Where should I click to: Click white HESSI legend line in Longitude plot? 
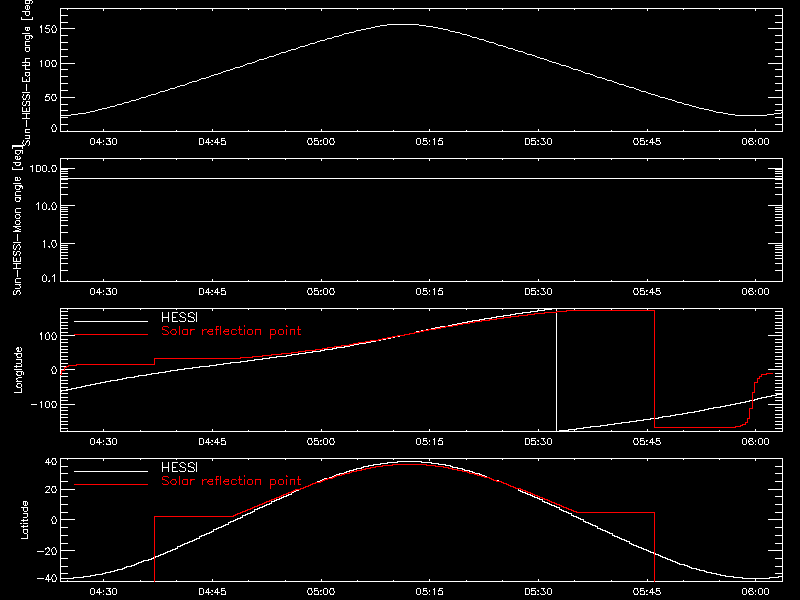point(111,321)
